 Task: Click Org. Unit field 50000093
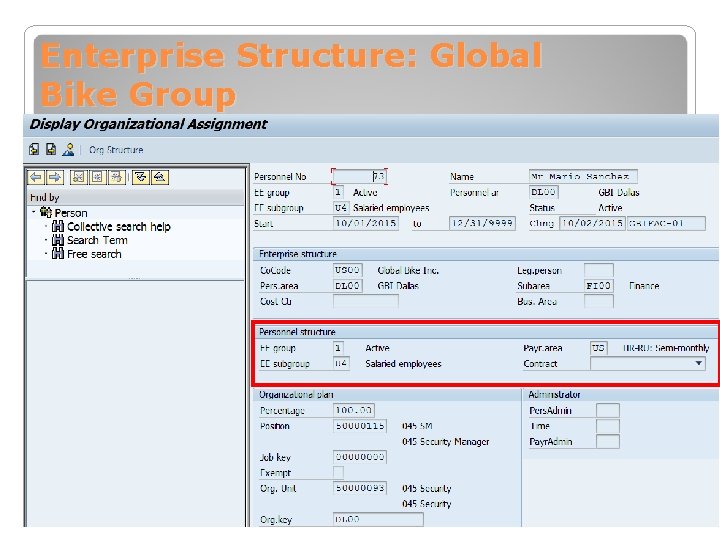(x=360, y=488)
